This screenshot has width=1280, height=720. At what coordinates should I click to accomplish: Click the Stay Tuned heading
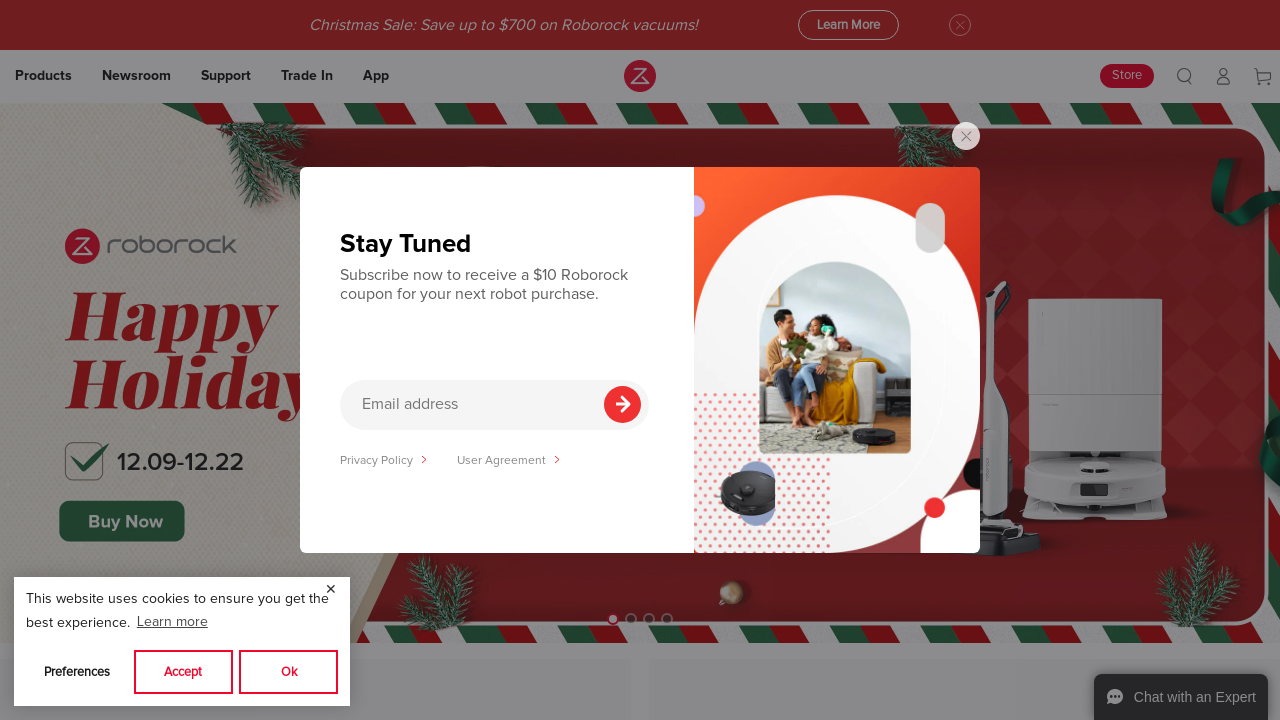pyautogui.click(x=405, y=243)
